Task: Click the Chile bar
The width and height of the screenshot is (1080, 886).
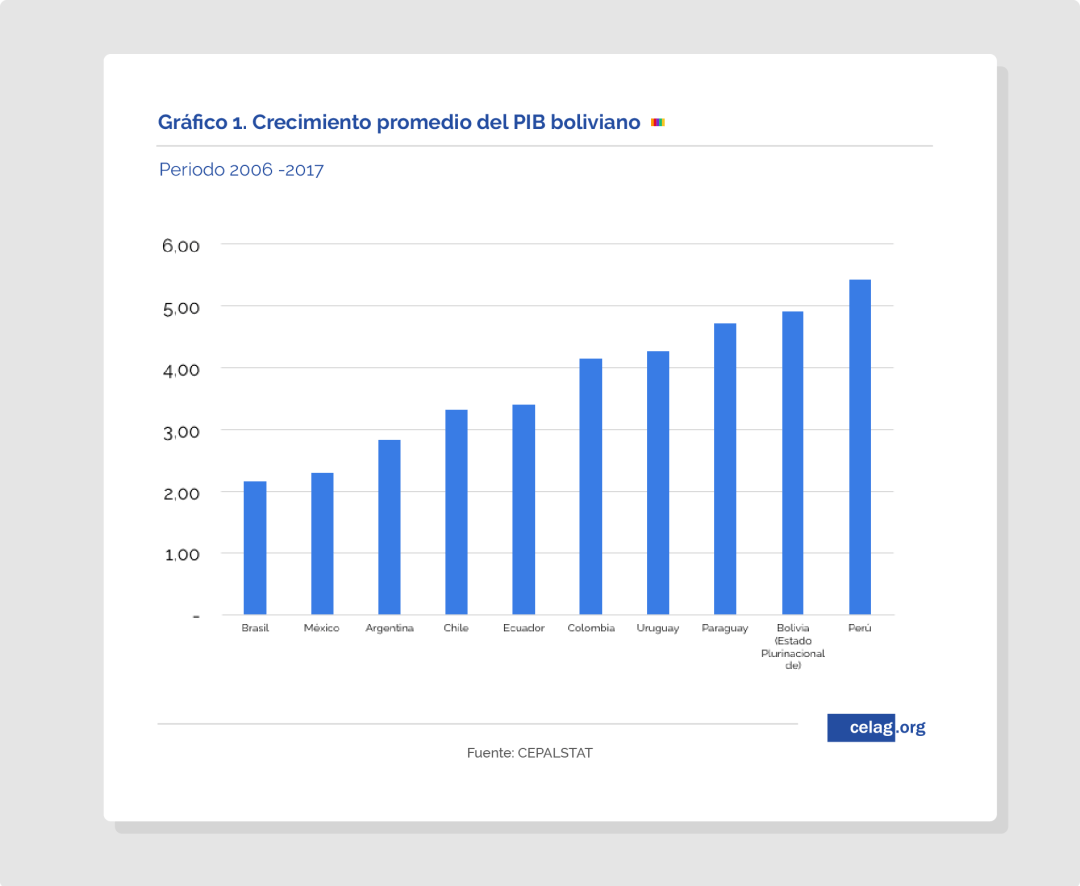Action: pos(456,512)
